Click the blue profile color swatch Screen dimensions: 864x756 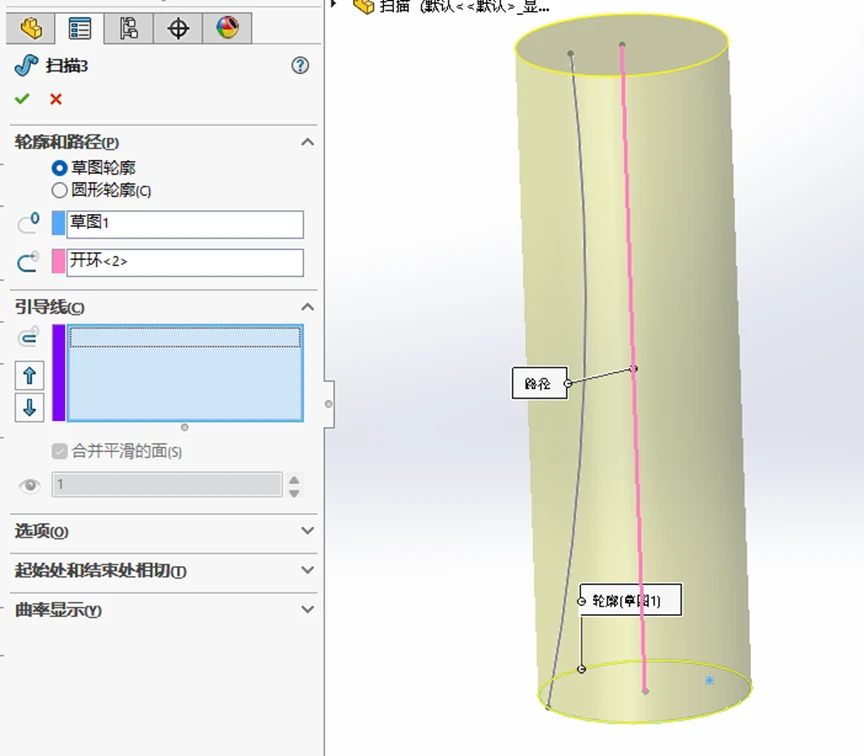click(x=58, y=223)
